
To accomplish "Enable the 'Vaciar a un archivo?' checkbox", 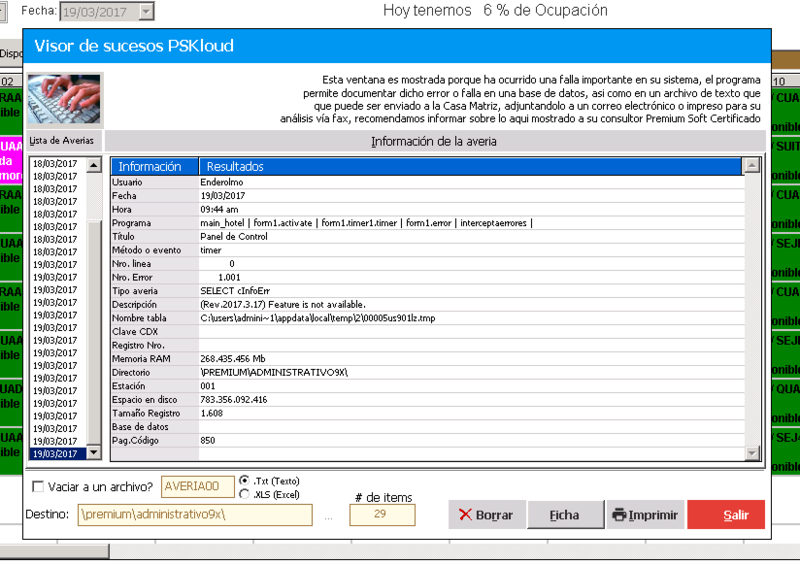I will pos(38,486).
